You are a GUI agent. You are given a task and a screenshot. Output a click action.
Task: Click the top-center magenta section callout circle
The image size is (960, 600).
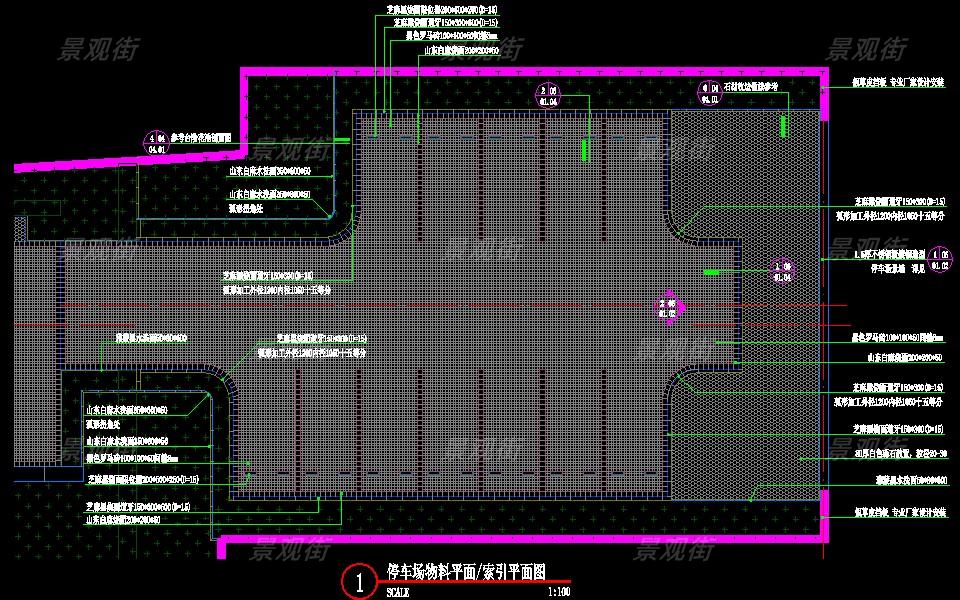pyautogui.click(x=549, y=96)
